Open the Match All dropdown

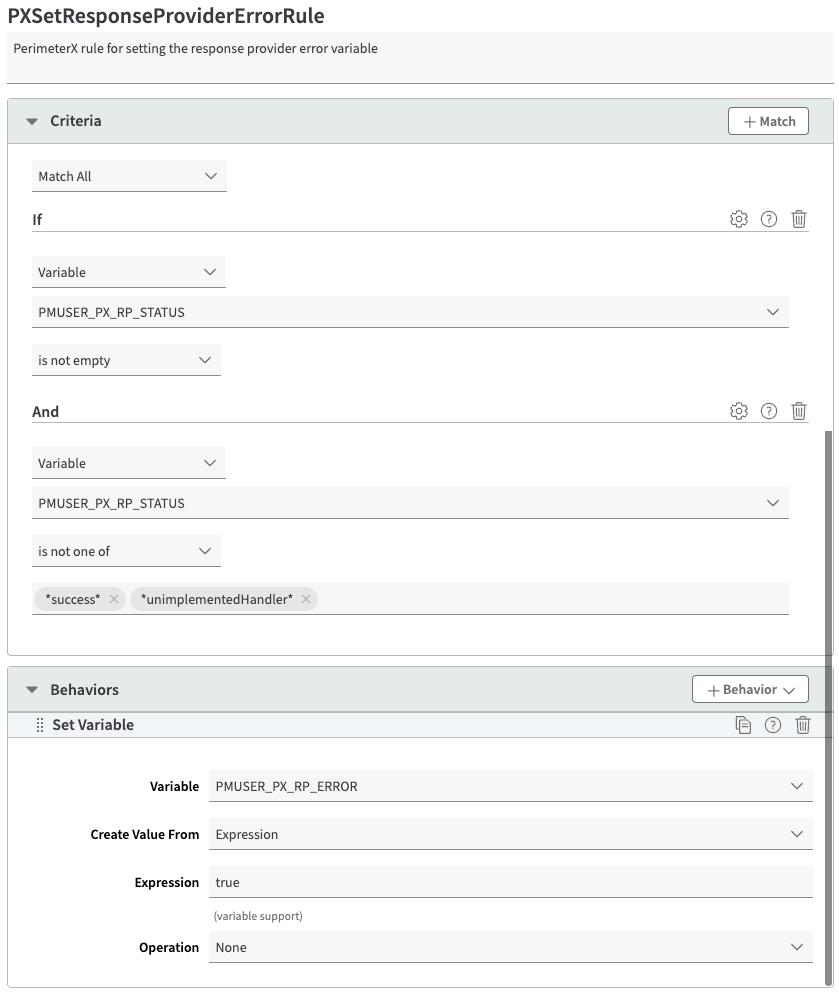pyautogui.click(x=129, y=176)
